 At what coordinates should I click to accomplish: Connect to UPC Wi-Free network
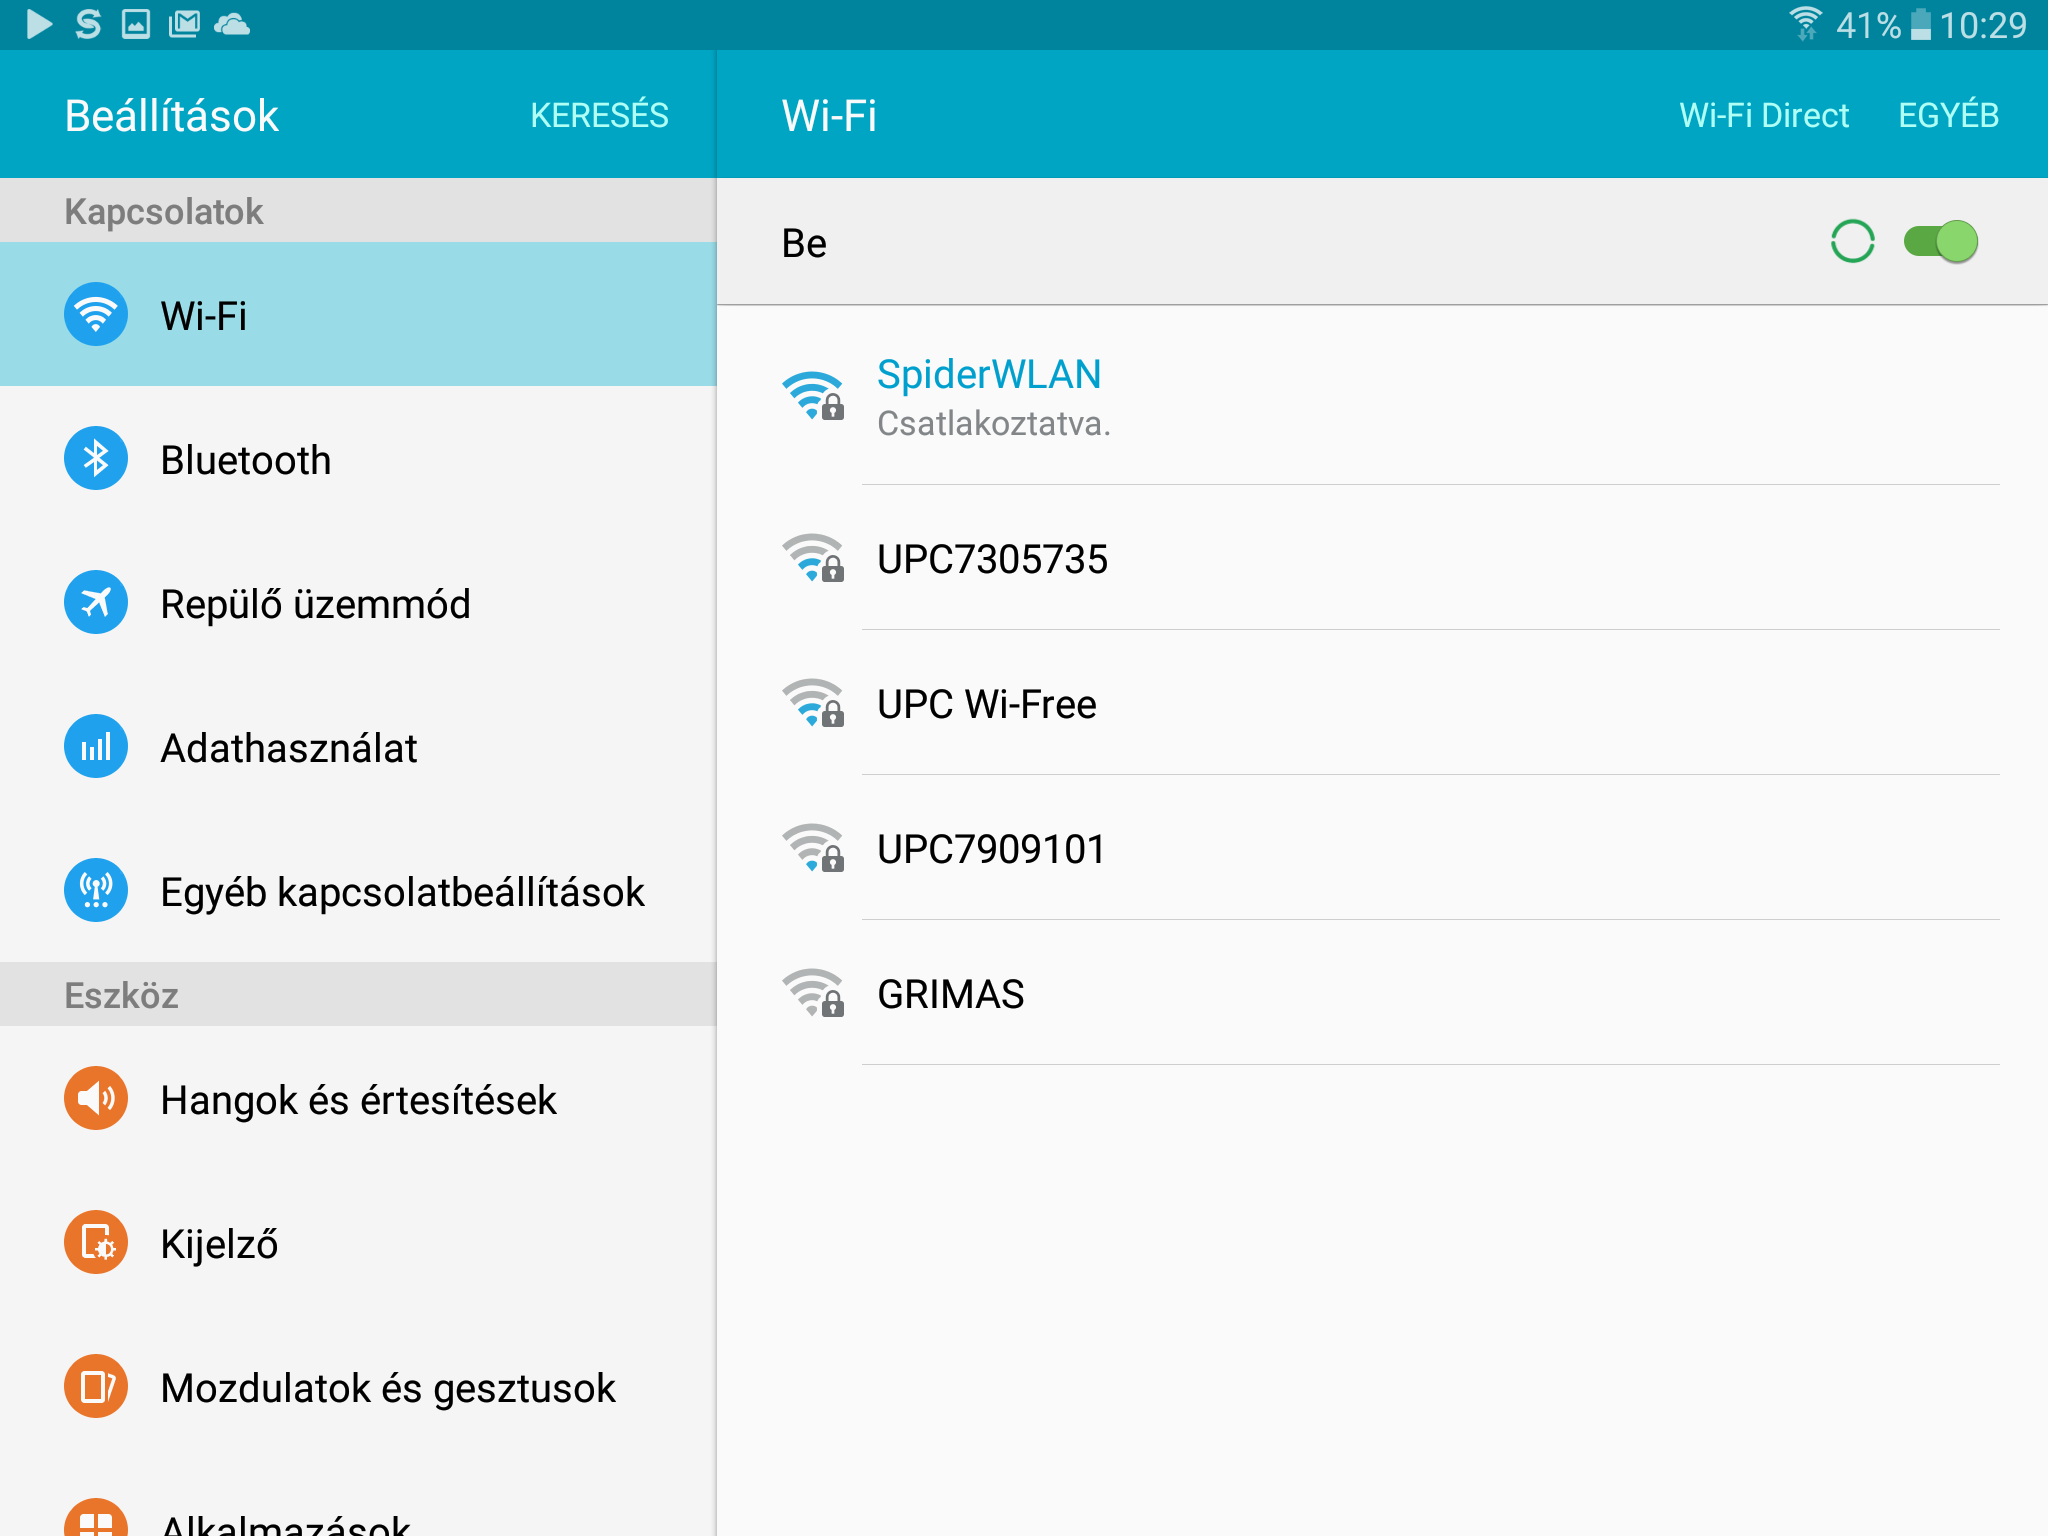pyautogui.click(x=987, y=704)
